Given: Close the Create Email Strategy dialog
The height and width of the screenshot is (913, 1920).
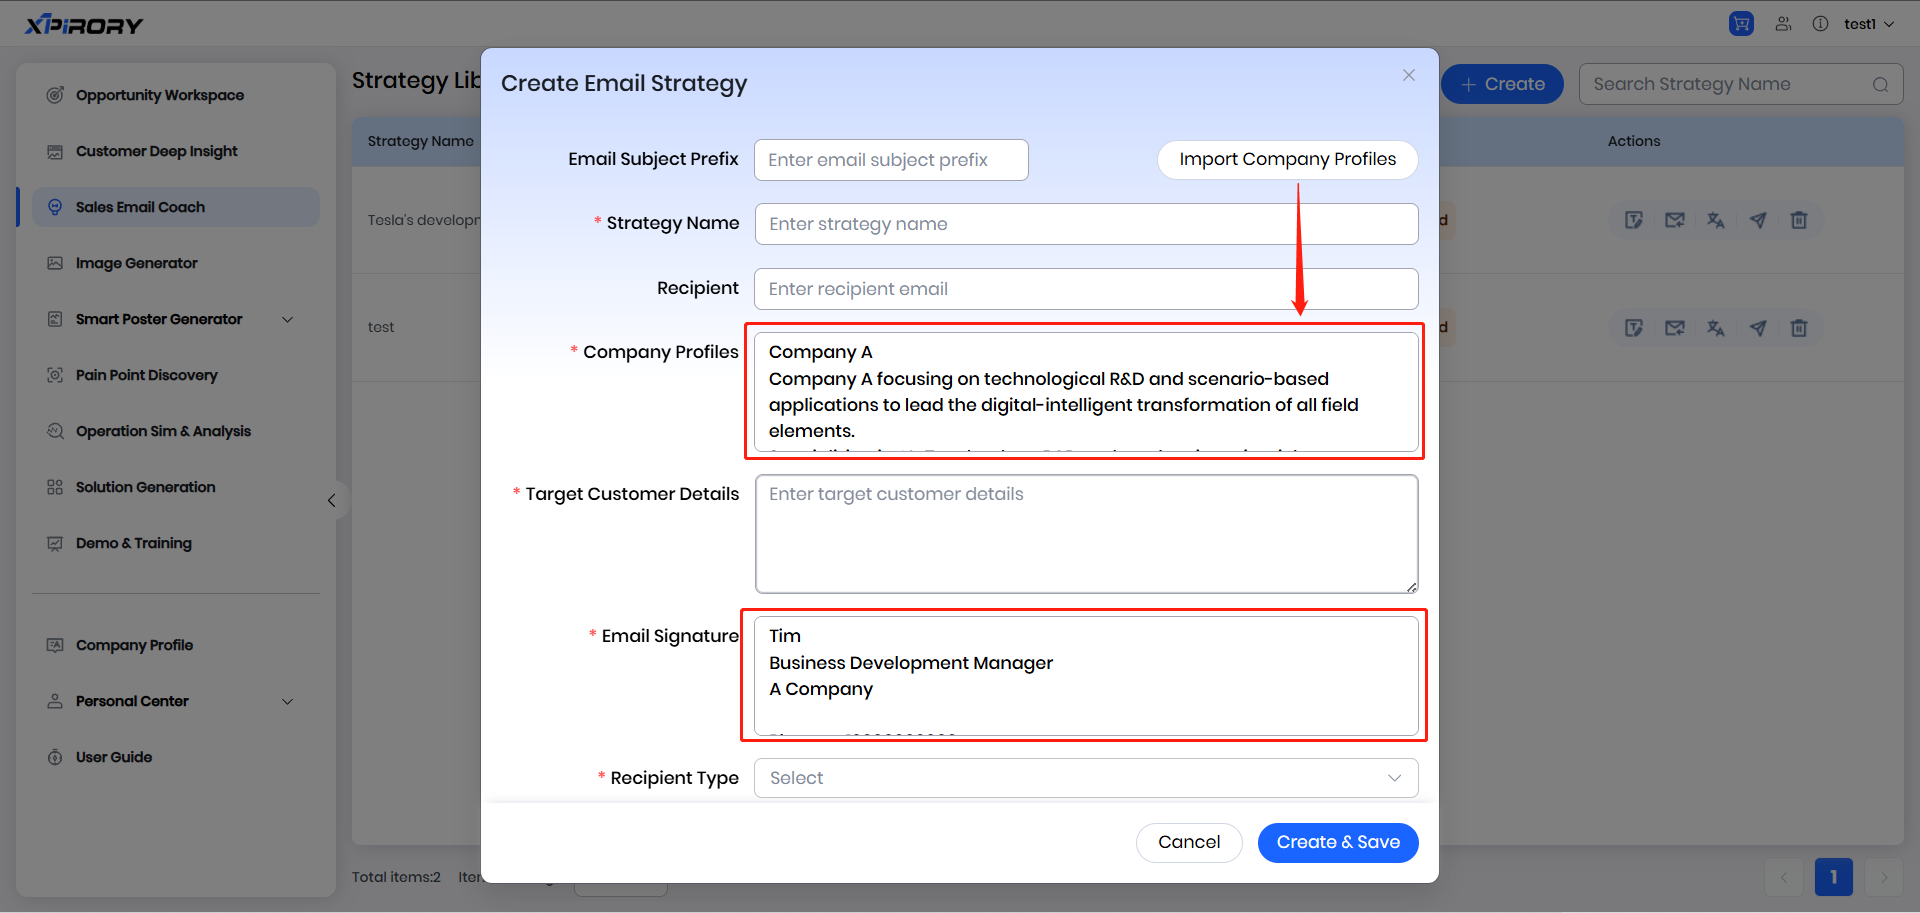Looking at the screenshot, I should pyautogui.click(x=1408, y=76).
